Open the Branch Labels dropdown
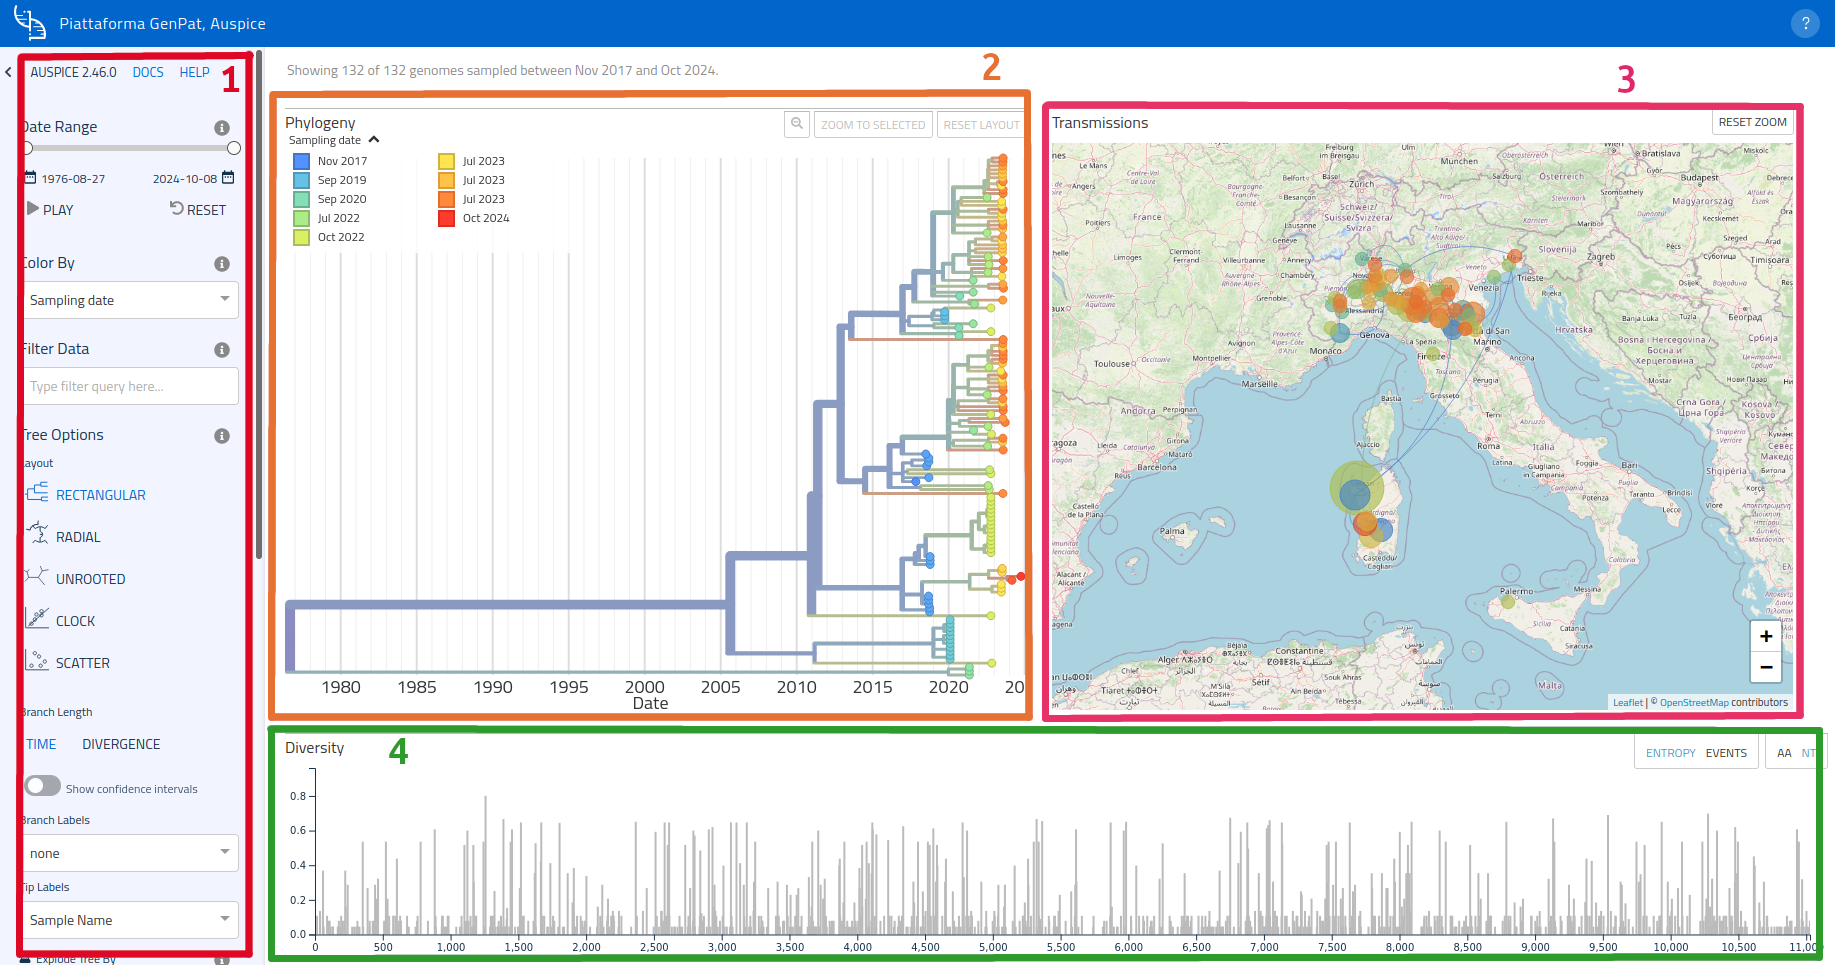This screenshot has width=1835, height=965. pos(130,853)
